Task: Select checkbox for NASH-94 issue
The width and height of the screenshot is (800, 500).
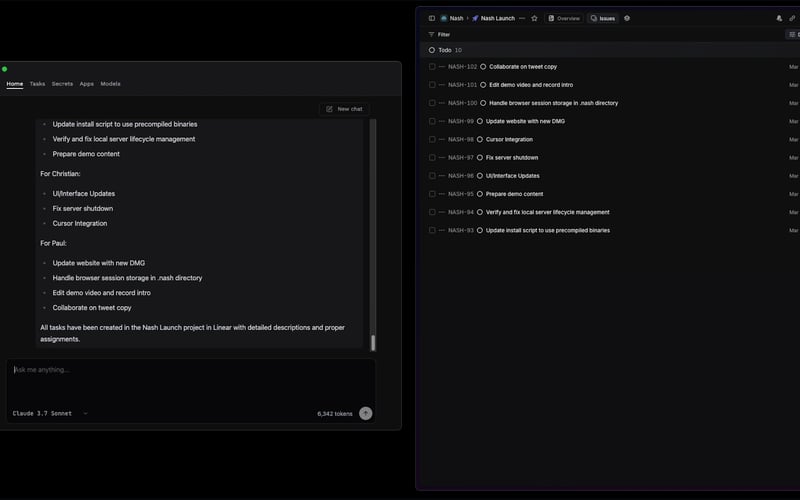Action: pos(432,212)
